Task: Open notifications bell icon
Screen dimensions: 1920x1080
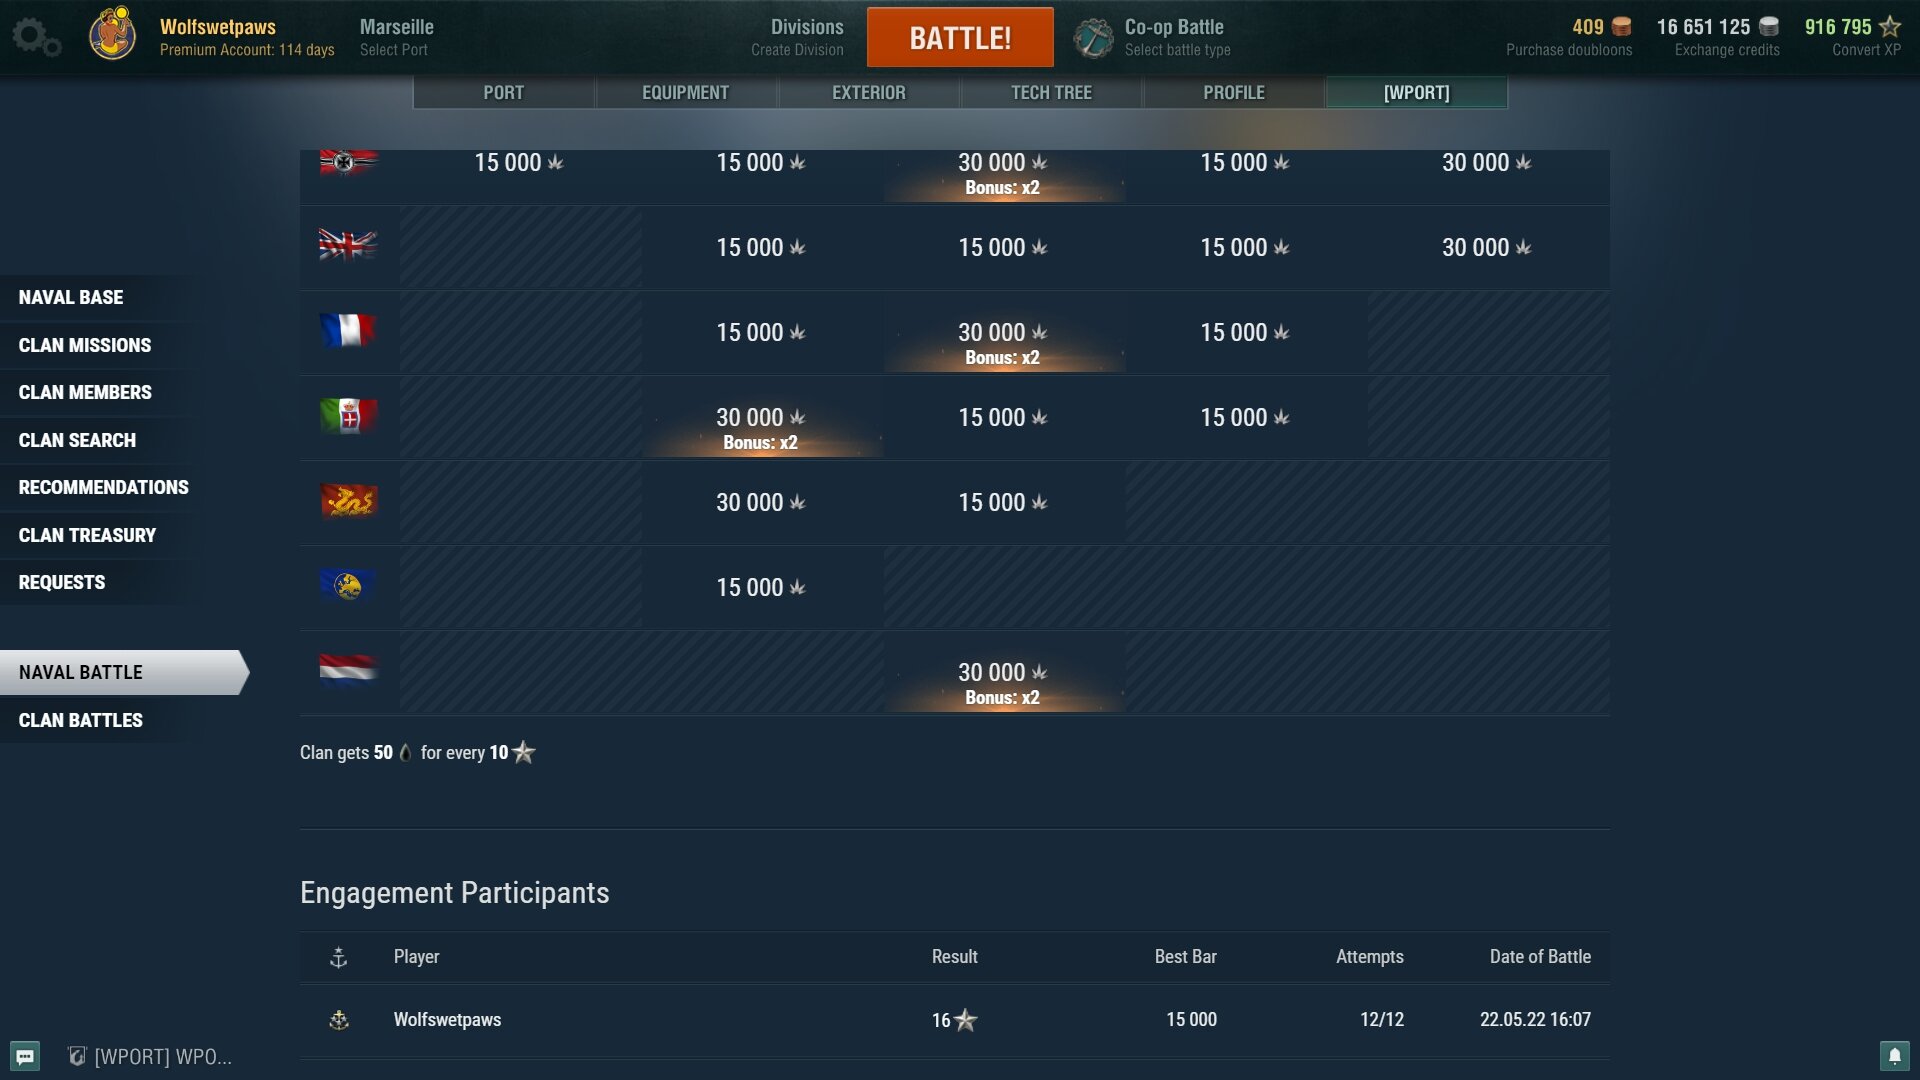Action: click(1894, 1056)
